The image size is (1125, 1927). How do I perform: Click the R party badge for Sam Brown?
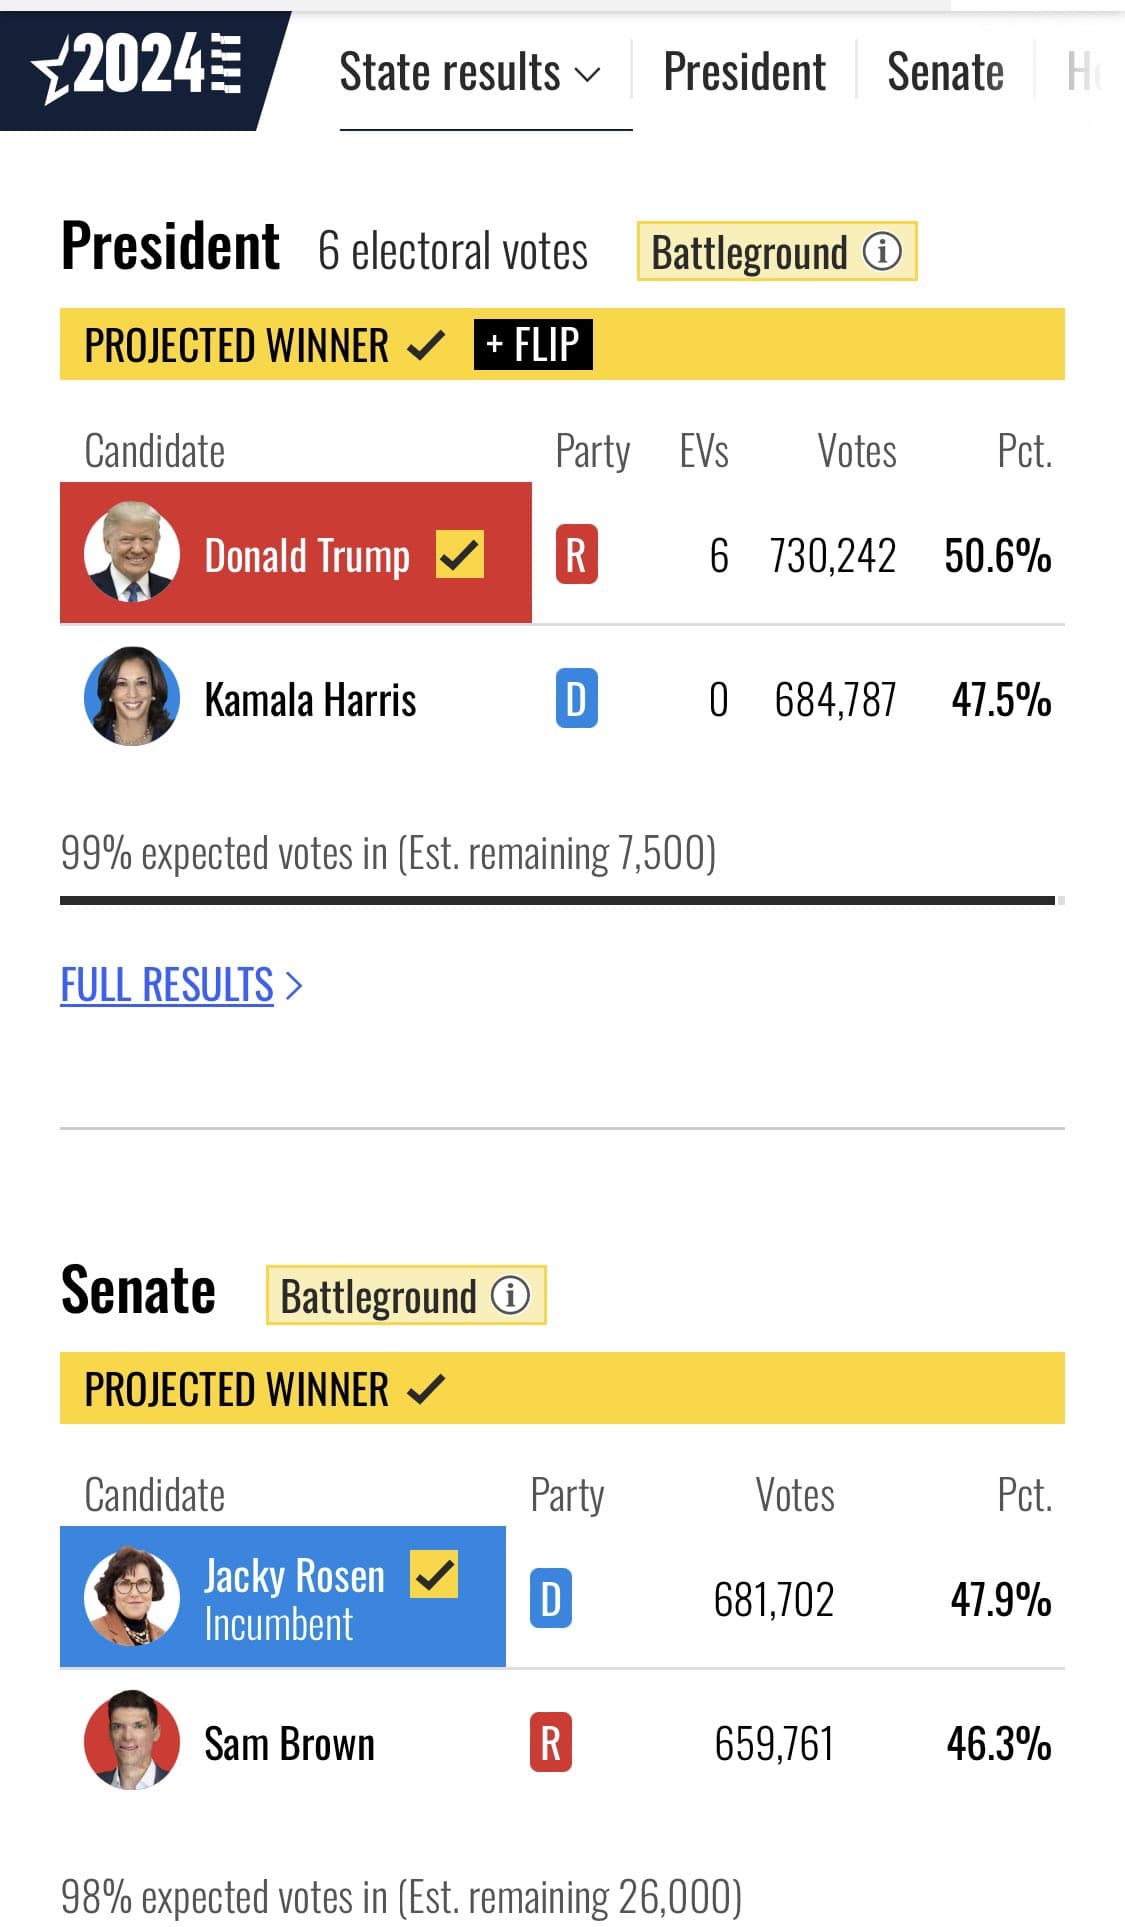pyautogui.click(x=550, y=1743)
